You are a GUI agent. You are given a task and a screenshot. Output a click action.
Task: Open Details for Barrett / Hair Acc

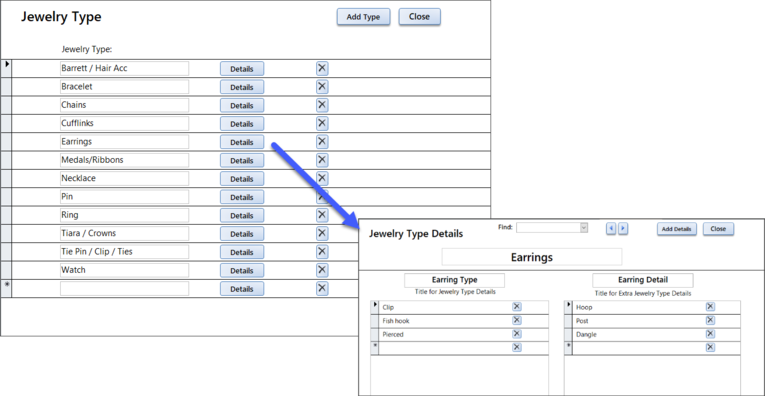click(242, 69)
